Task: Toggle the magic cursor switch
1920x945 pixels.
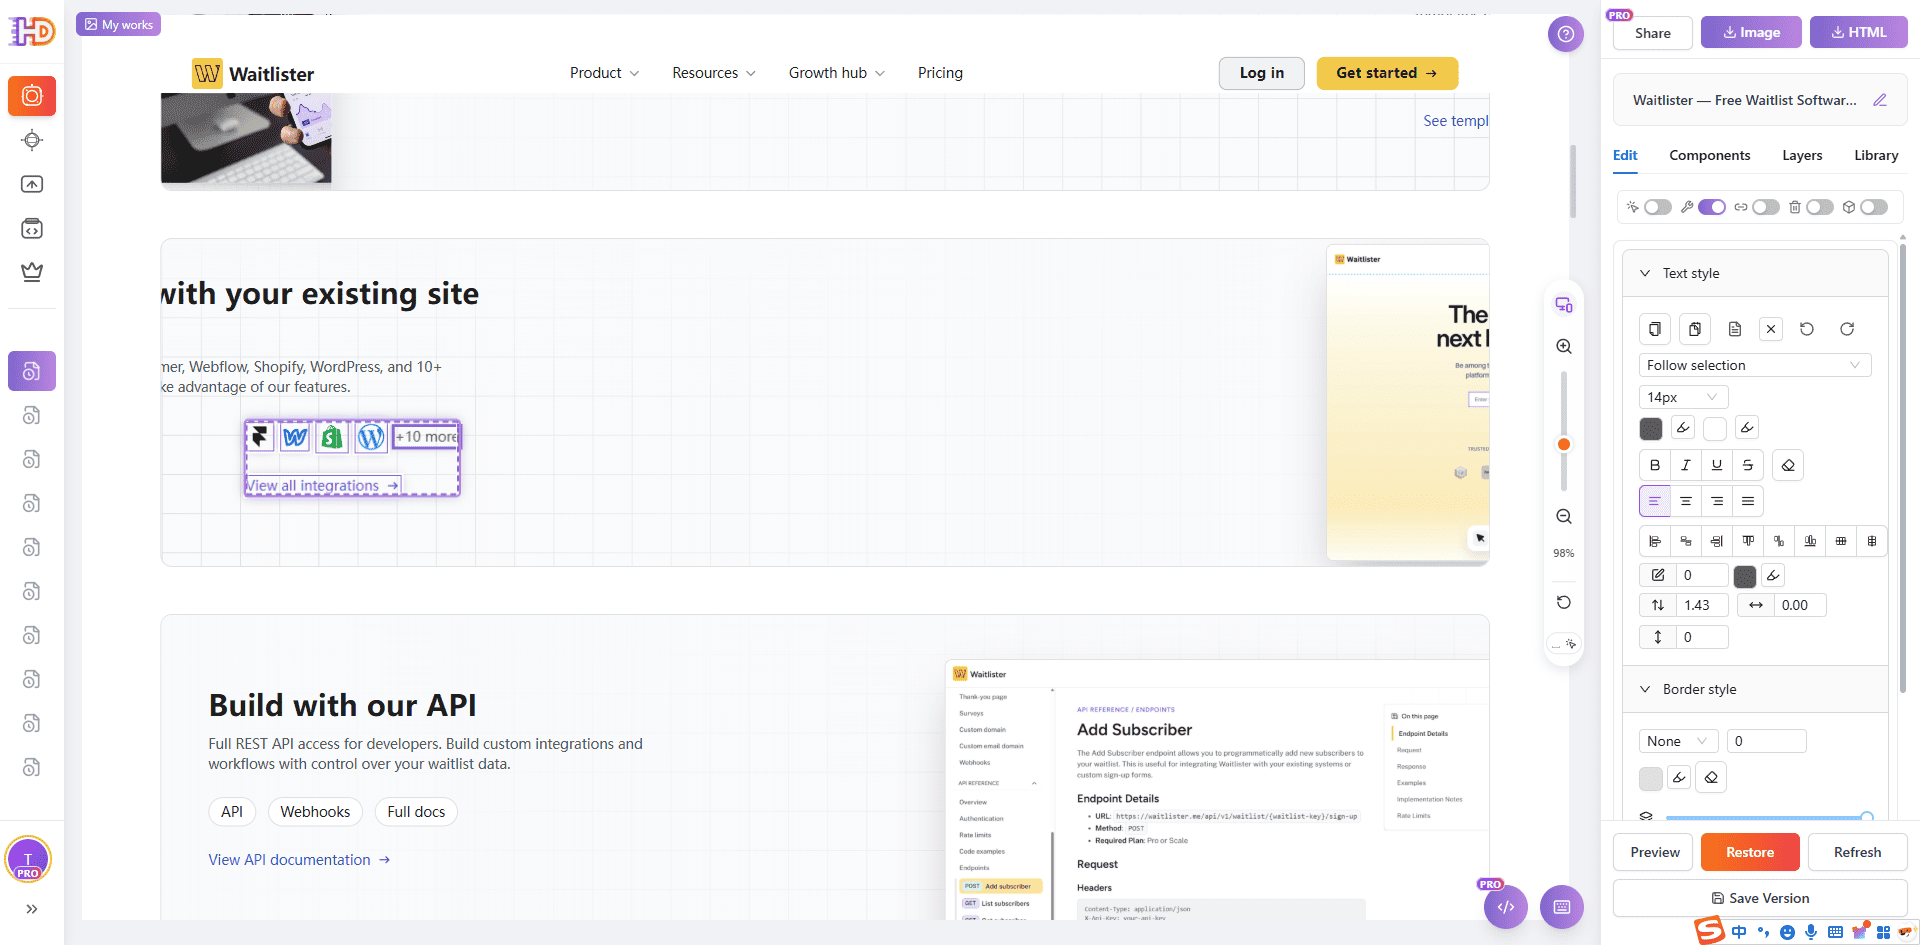Action: (x=1658, y=207)
